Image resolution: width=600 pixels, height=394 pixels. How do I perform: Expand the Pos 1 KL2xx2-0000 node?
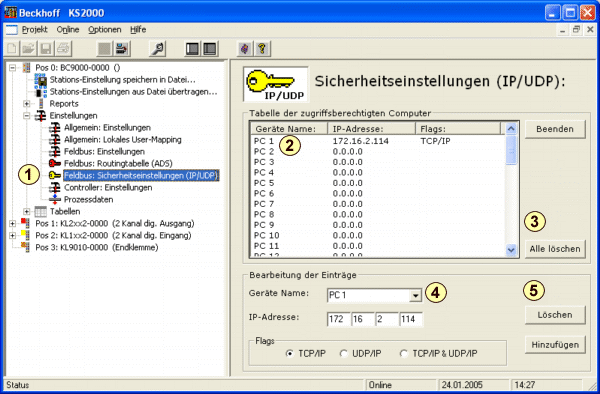point(13,223)
